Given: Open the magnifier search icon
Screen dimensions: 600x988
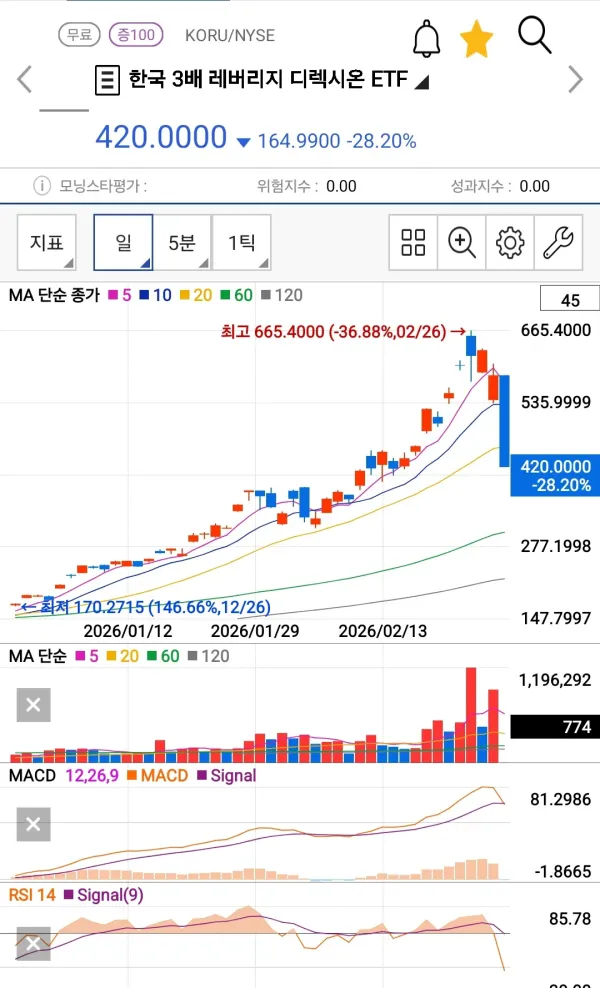Looking at the screenshot, I should click(x=534, y=35).
